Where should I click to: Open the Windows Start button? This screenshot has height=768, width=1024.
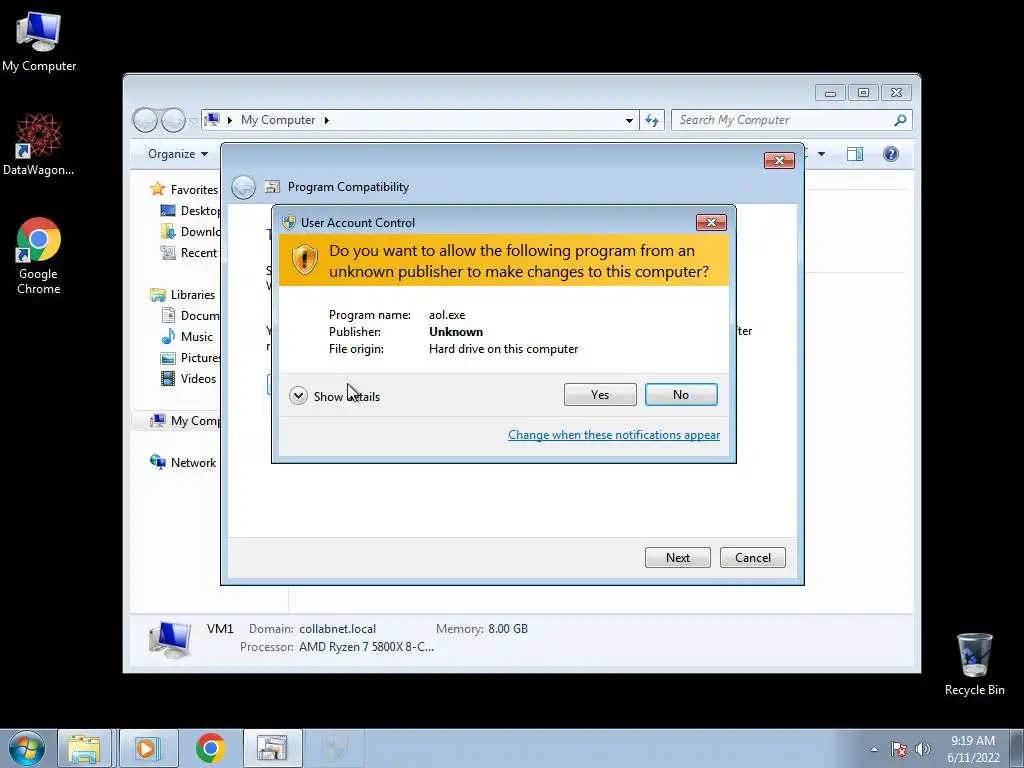click(27, 748)
